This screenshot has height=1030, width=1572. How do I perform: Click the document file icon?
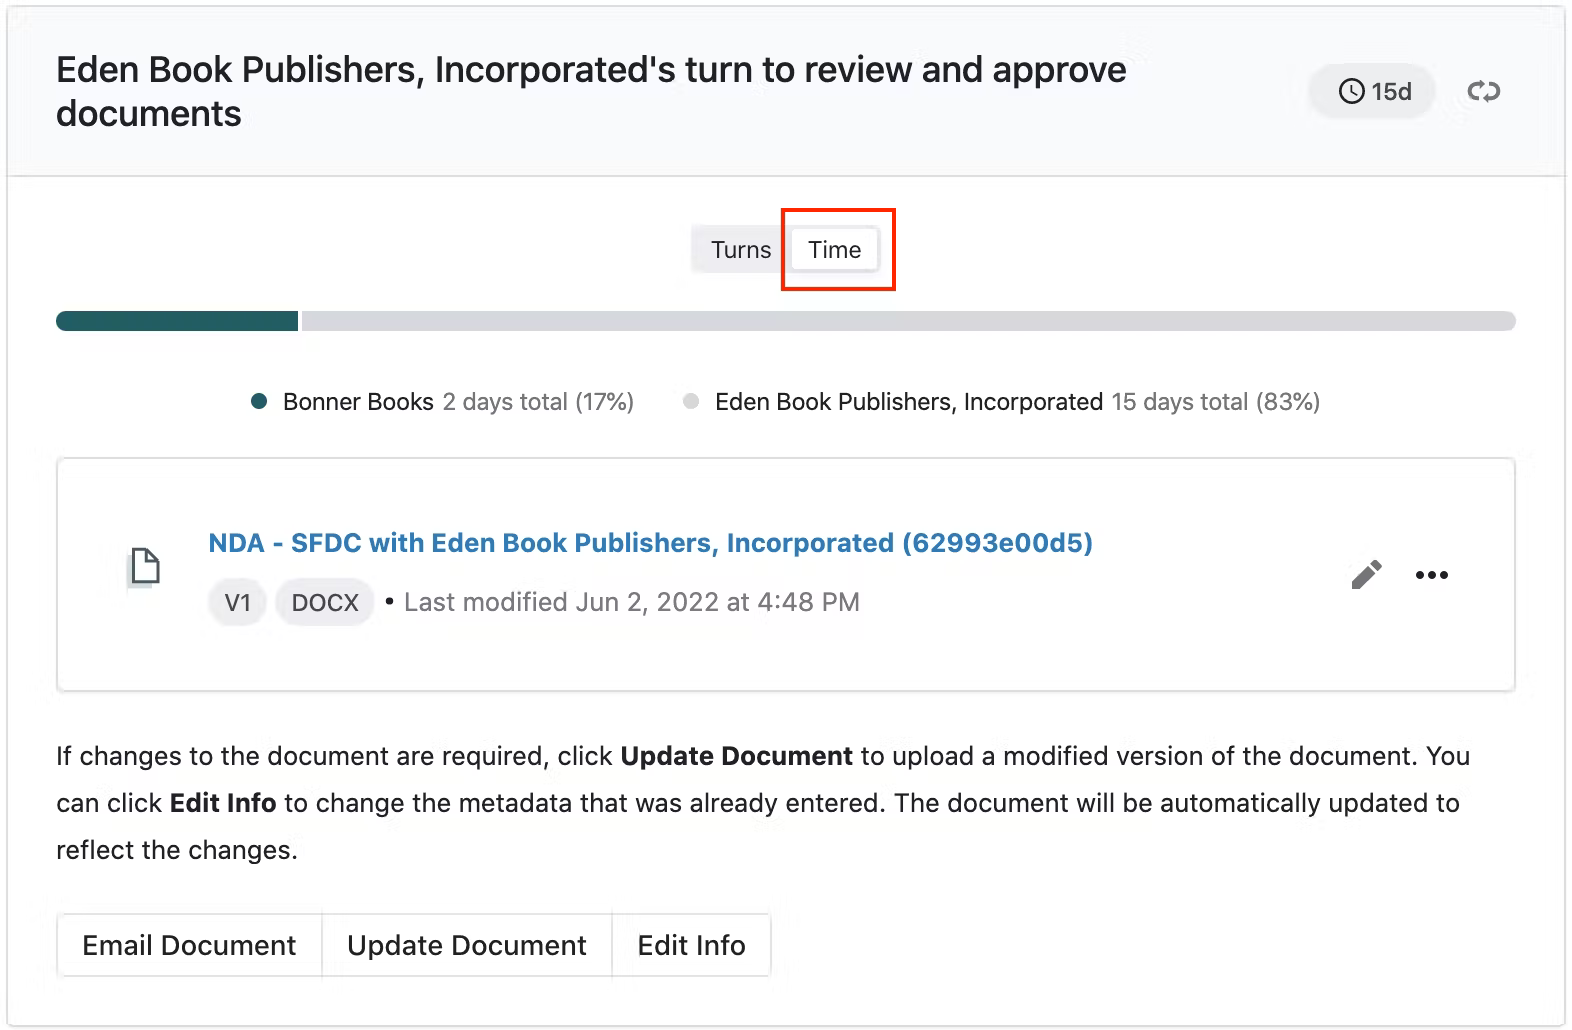pyautogui.click(x=146, y=566)
